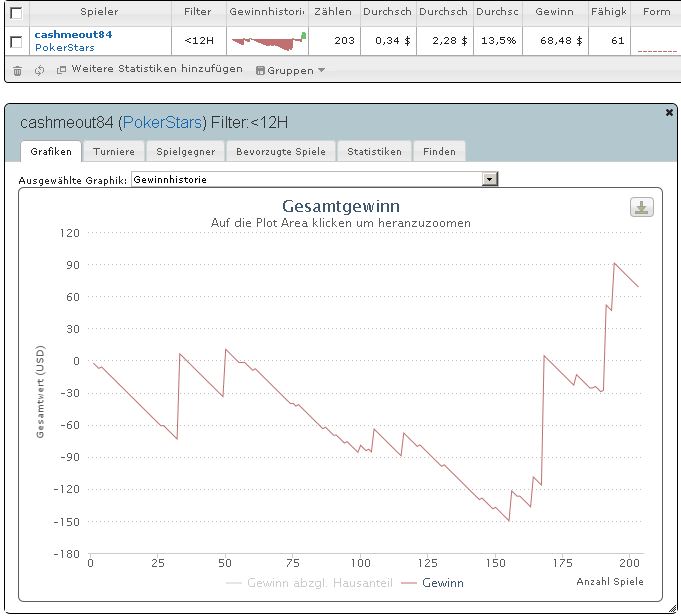Switch to the Finden tab

439,152
